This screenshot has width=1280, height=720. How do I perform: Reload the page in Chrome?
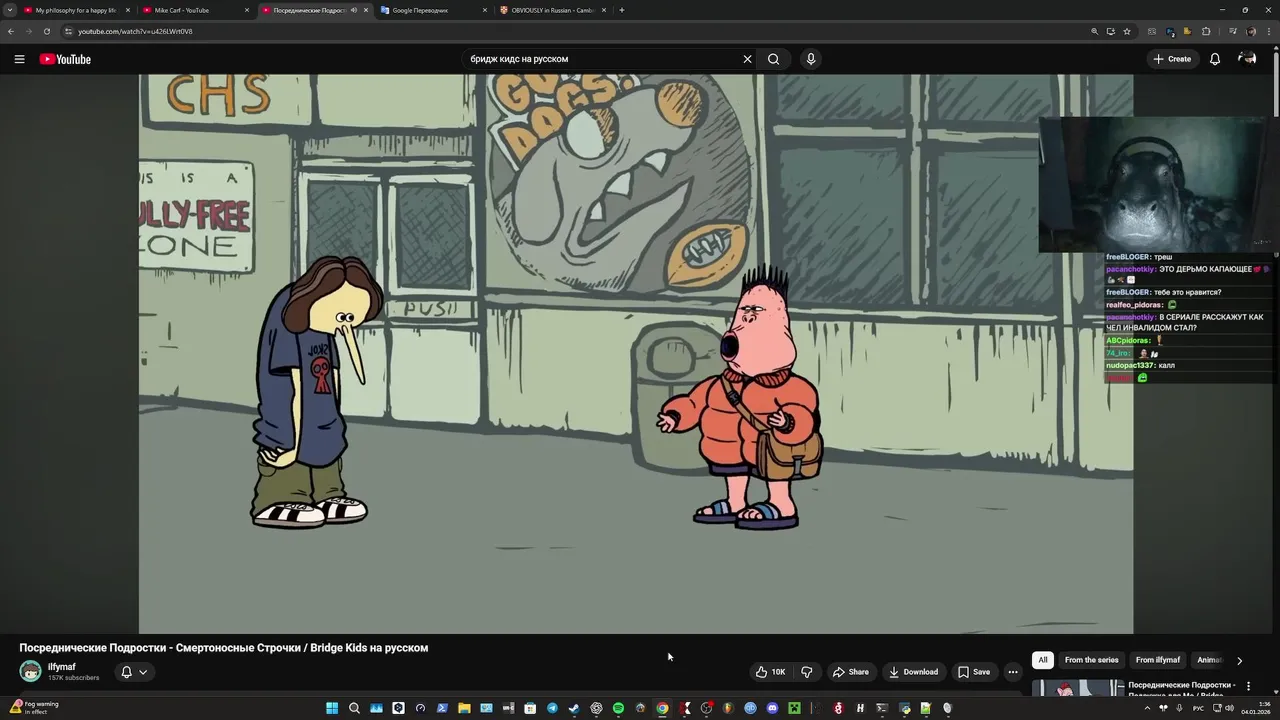point(47,31)
